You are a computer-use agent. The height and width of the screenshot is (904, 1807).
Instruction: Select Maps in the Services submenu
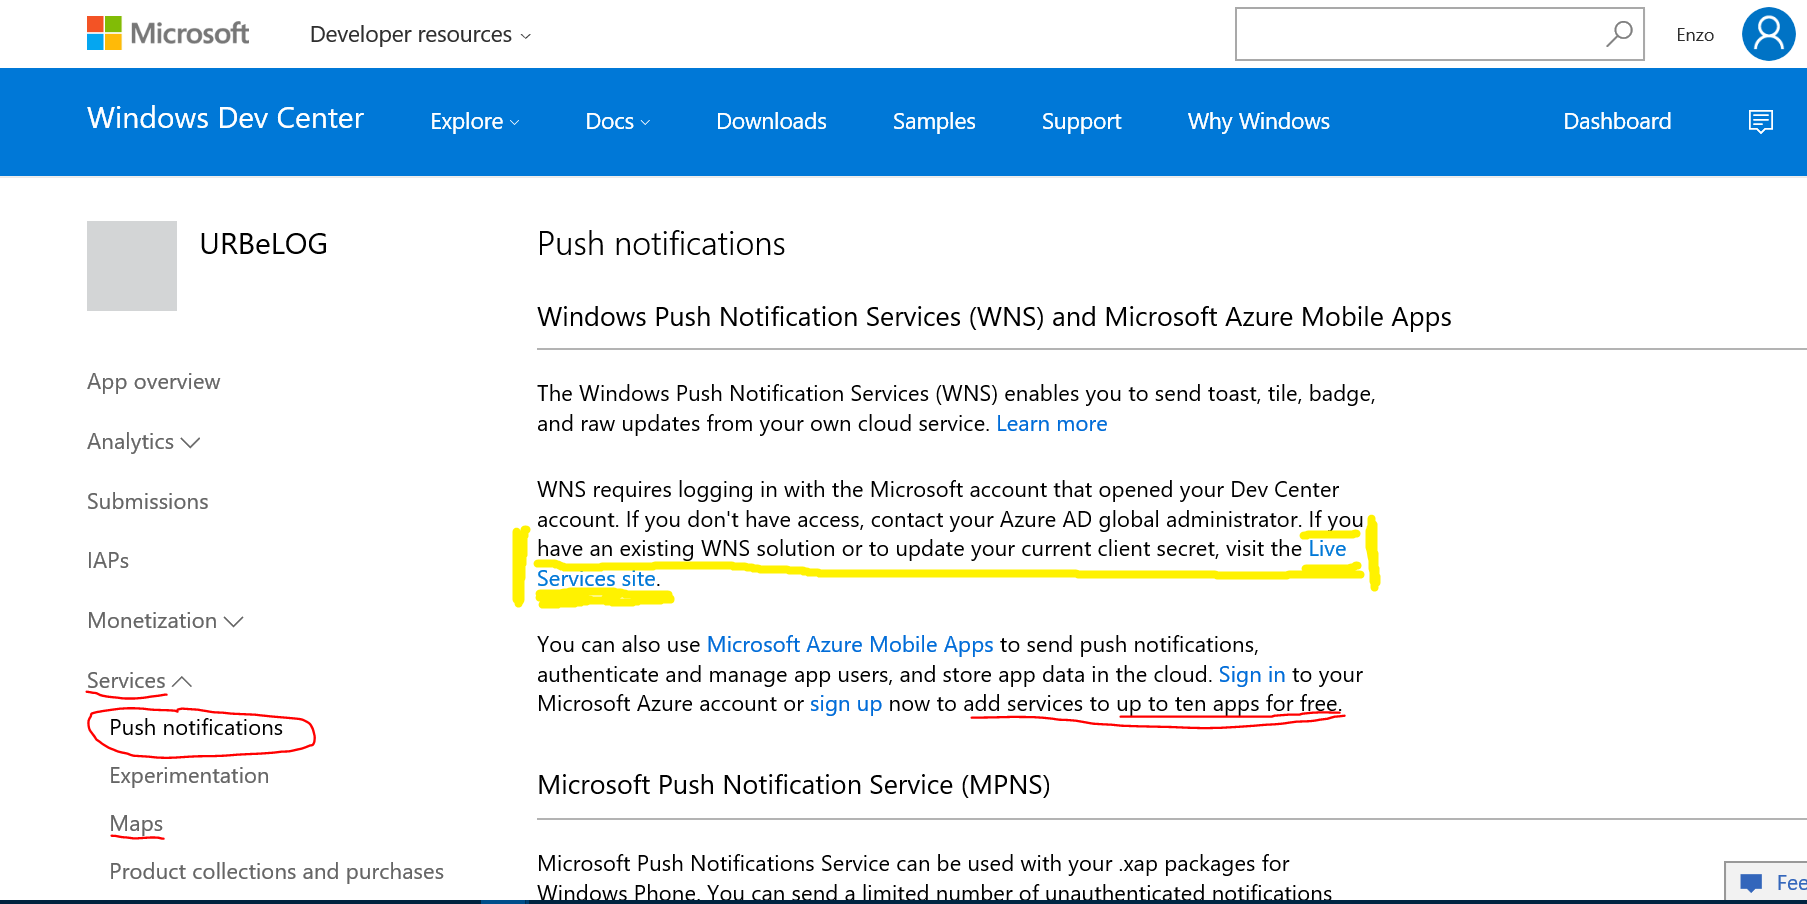click(x=136, y=824)
